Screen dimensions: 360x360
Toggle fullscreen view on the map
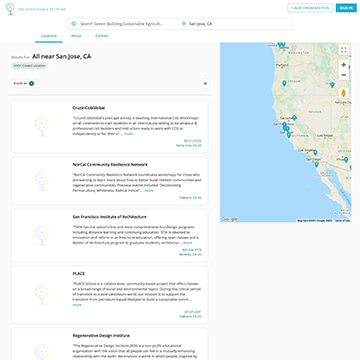344,50
